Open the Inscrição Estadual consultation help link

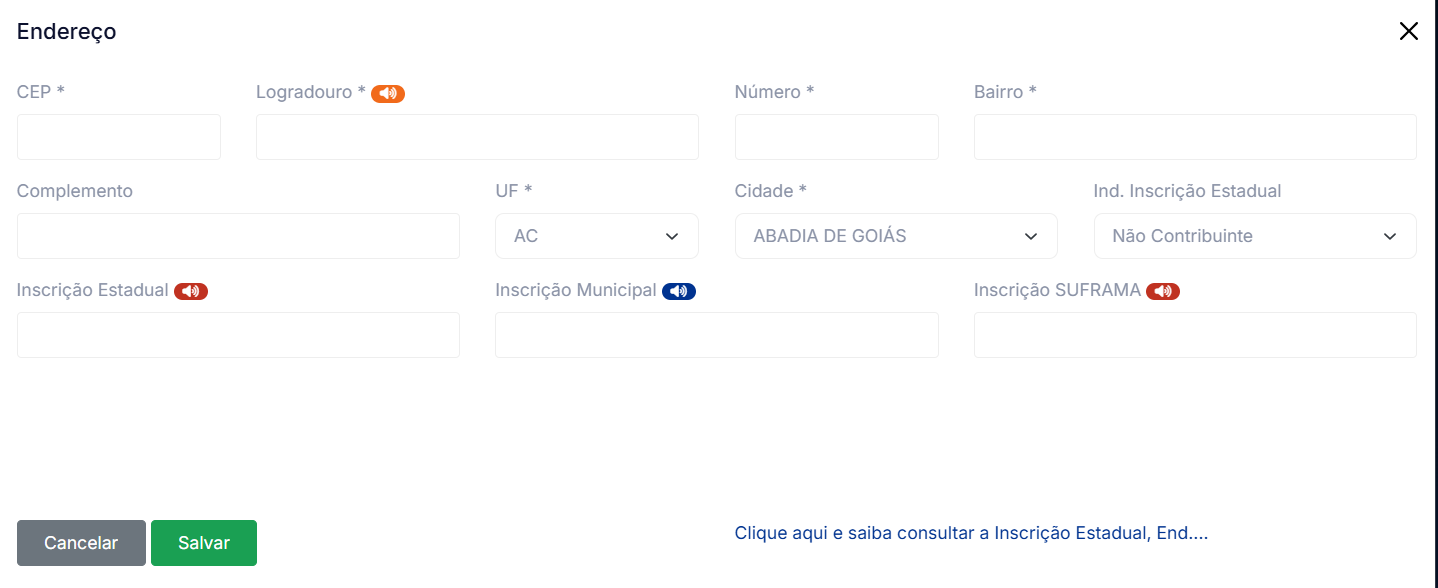[x=971, y=533]
